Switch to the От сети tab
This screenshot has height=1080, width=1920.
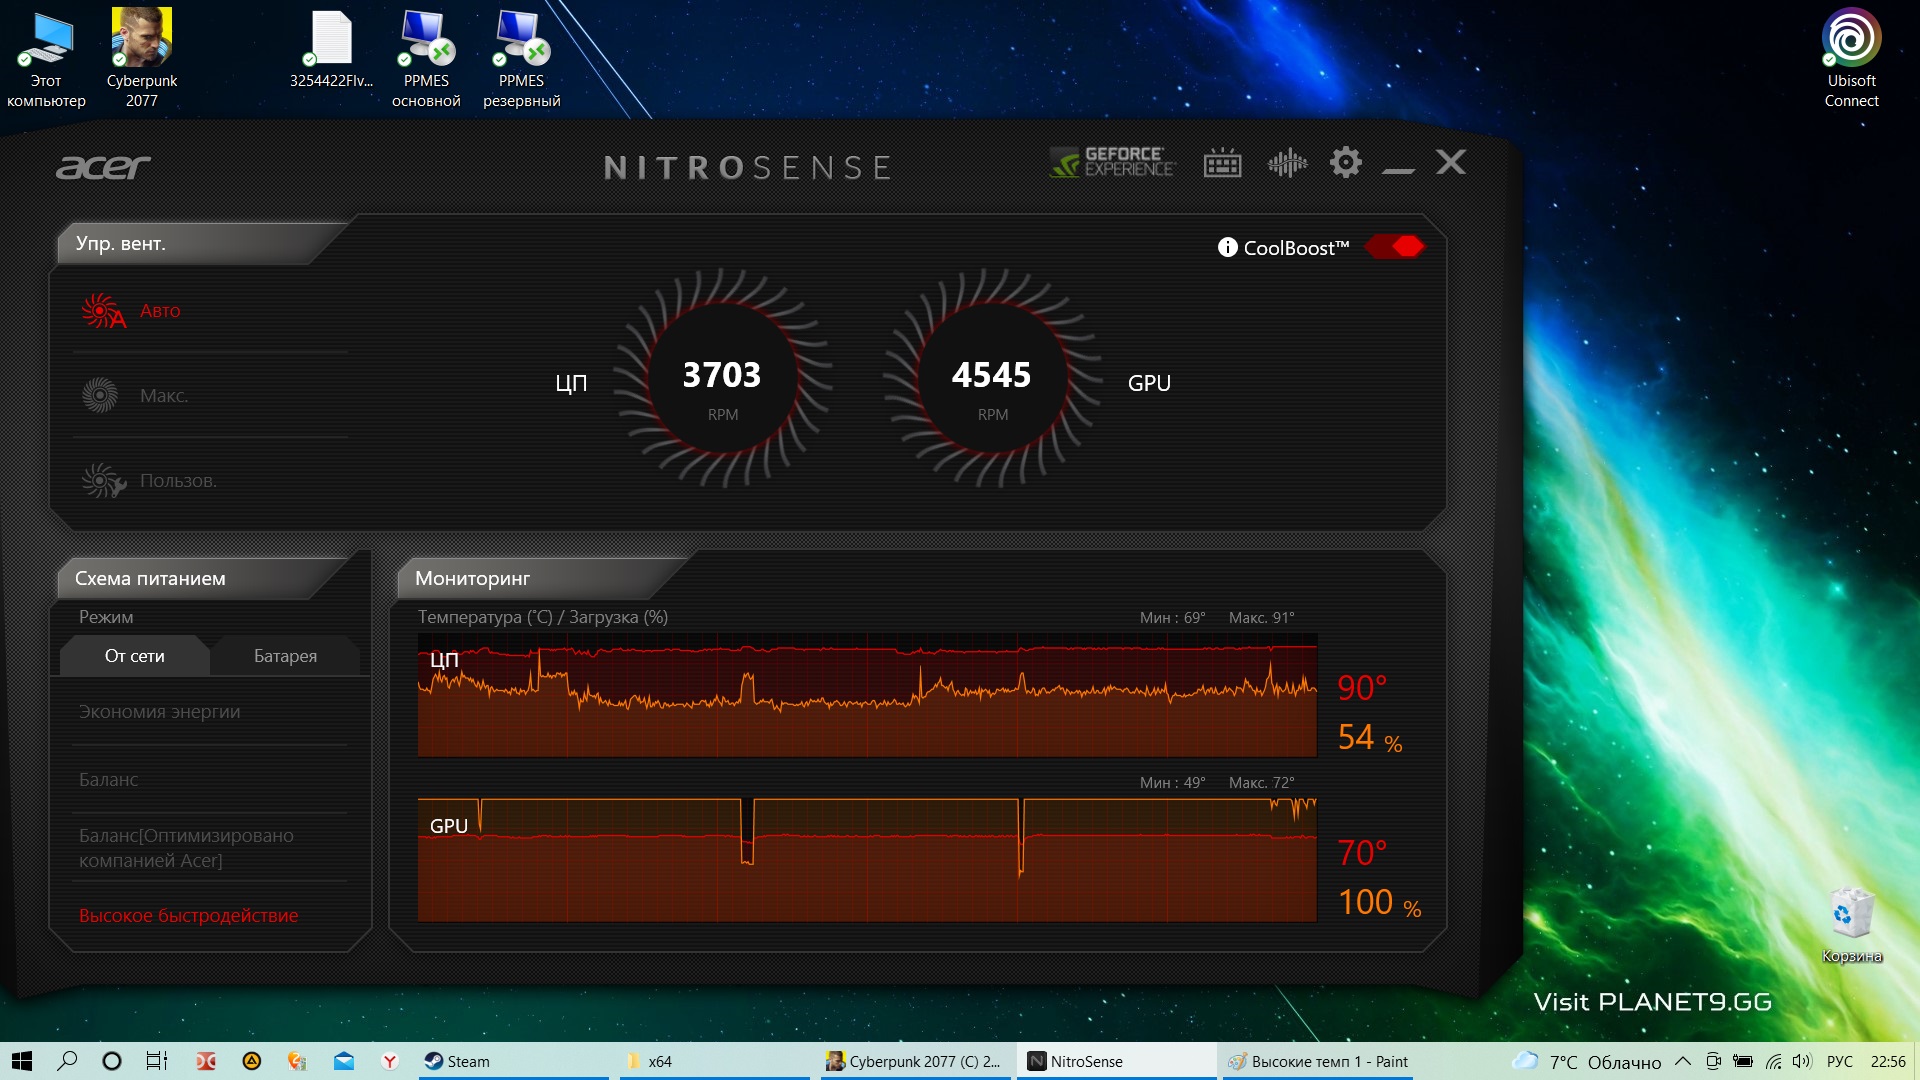(x=134, y=656)
